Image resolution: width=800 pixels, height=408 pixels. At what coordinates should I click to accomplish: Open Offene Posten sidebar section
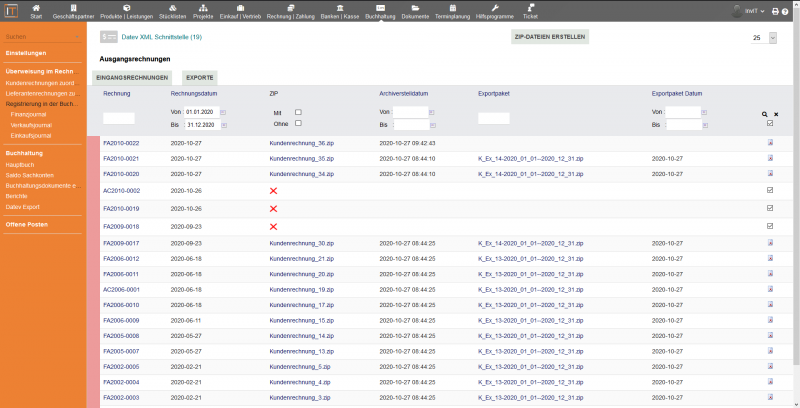[x=27, y=224]
